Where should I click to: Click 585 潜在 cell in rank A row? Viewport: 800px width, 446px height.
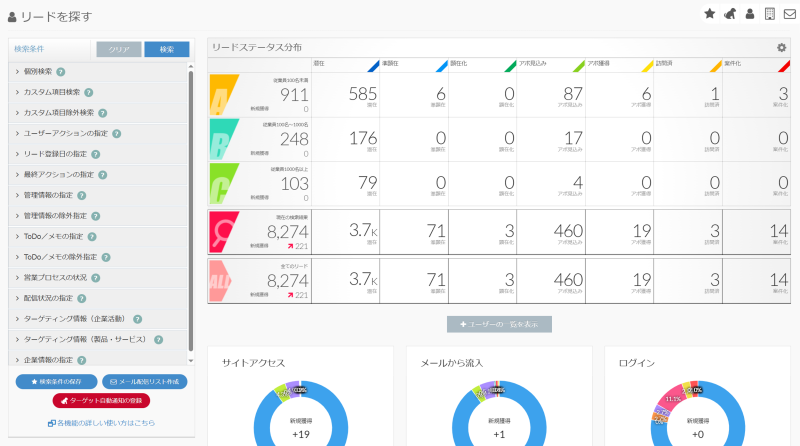345,95
